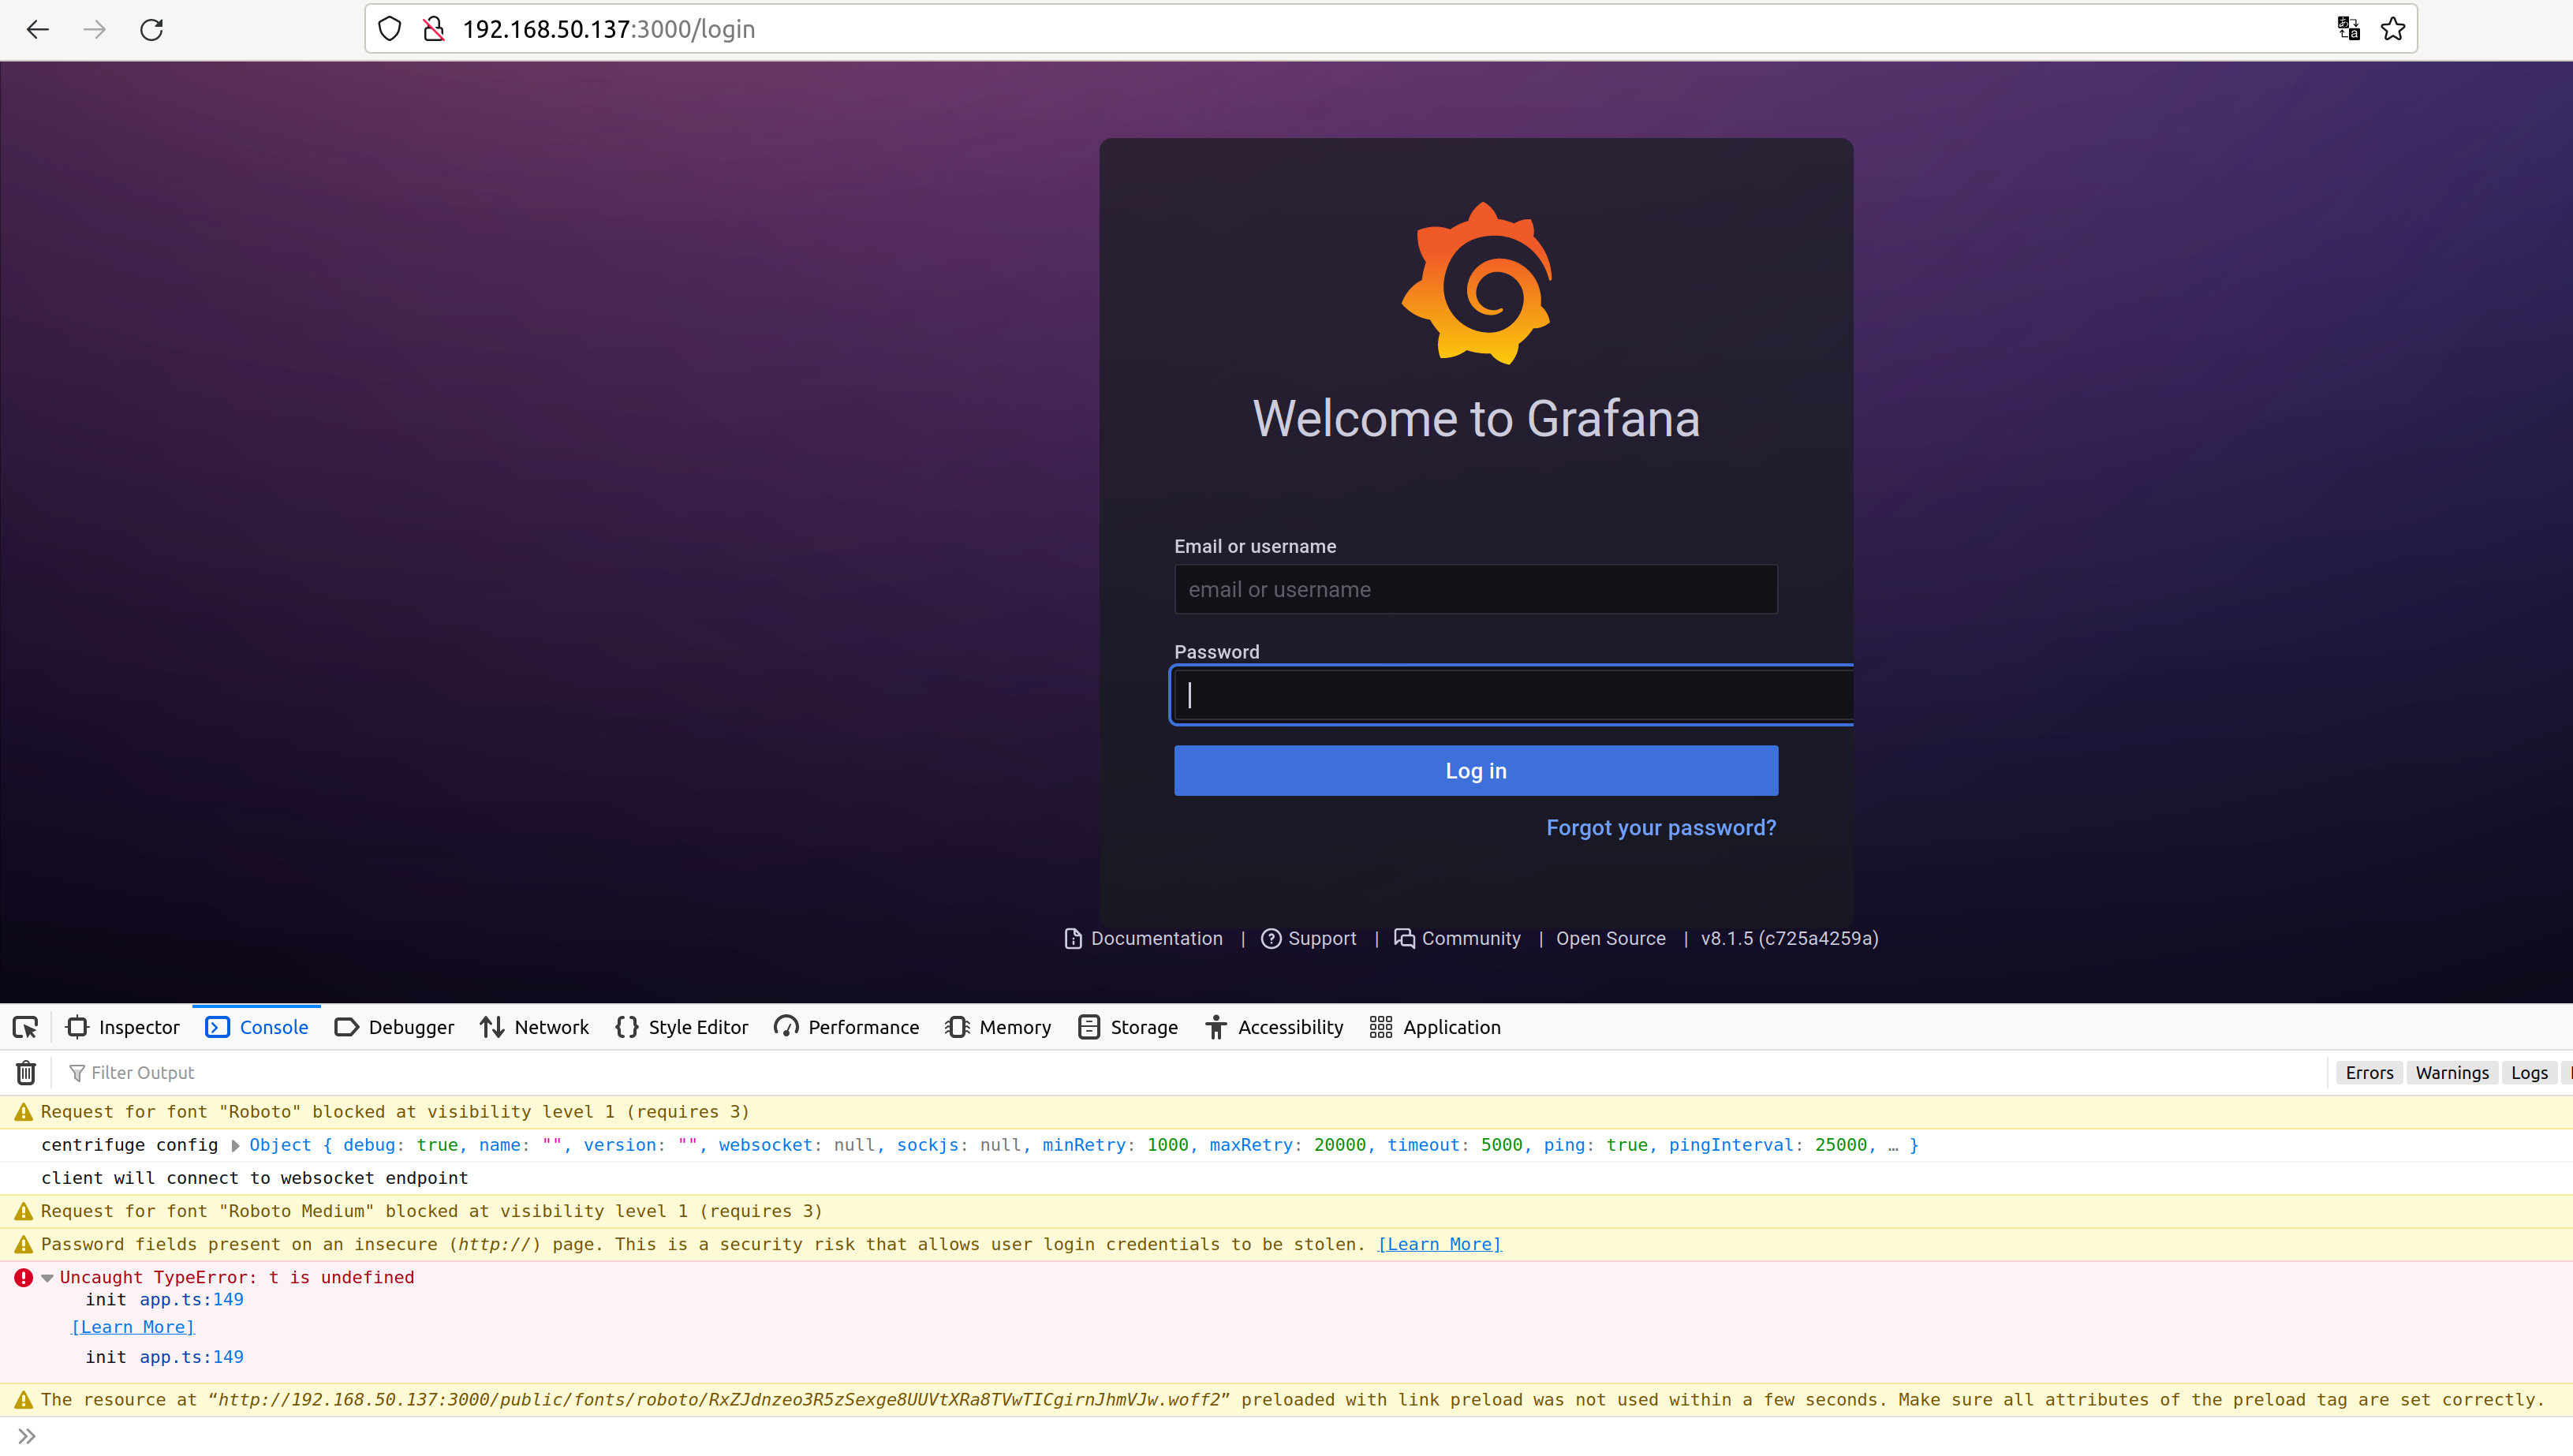
Task: Toggle the Logs filter in console
Action: pos(2529,1072)
